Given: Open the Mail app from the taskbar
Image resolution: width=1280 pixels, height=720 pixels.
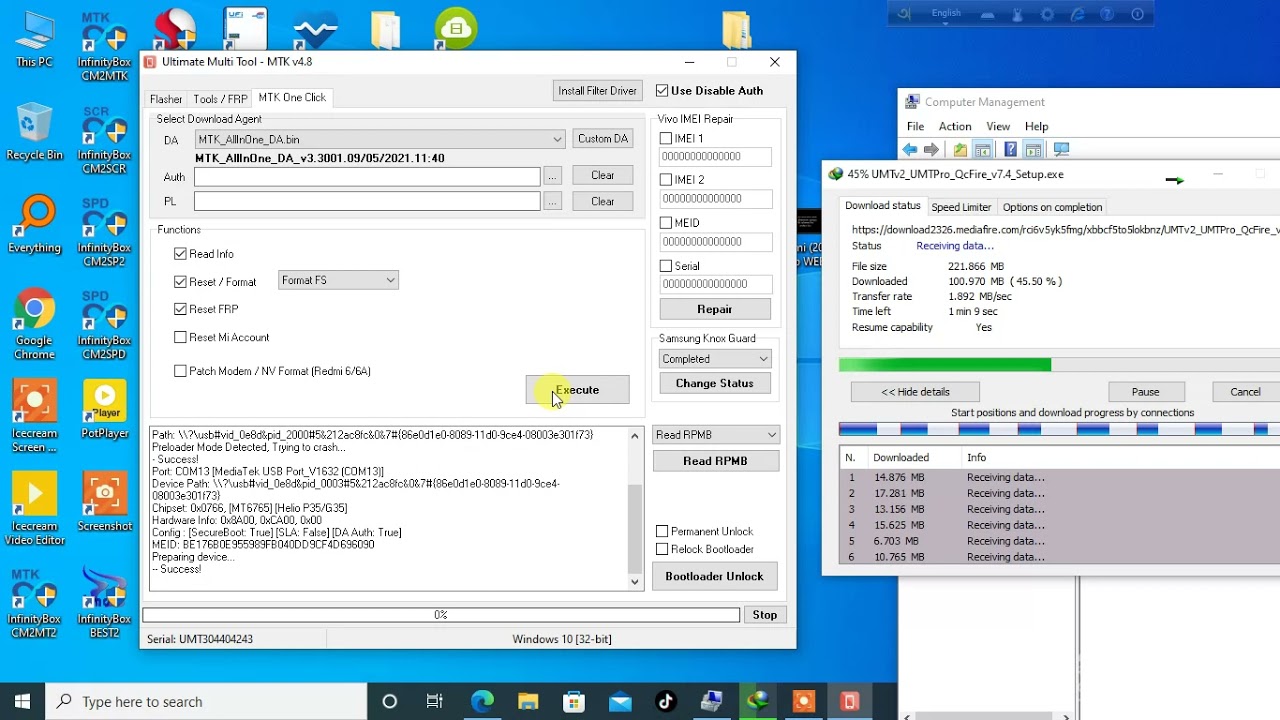Looking at the screenshot, I should click(620, 701).
